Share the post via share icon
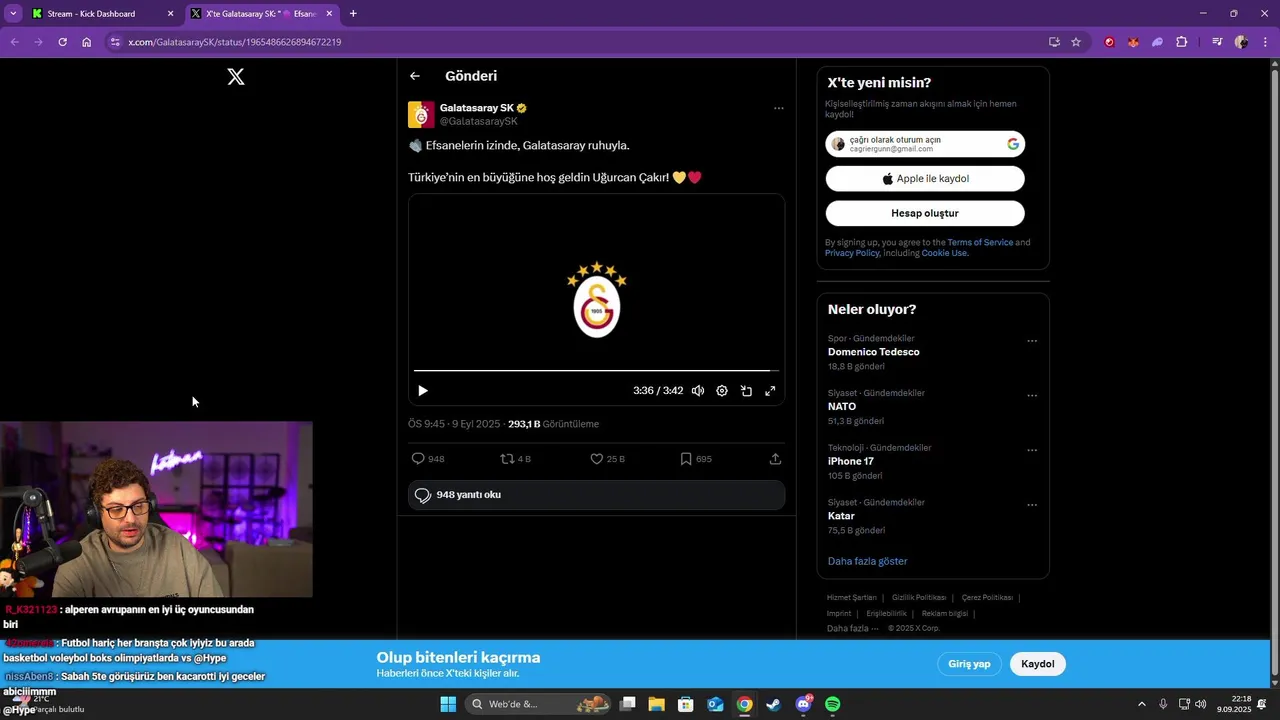 775,459
